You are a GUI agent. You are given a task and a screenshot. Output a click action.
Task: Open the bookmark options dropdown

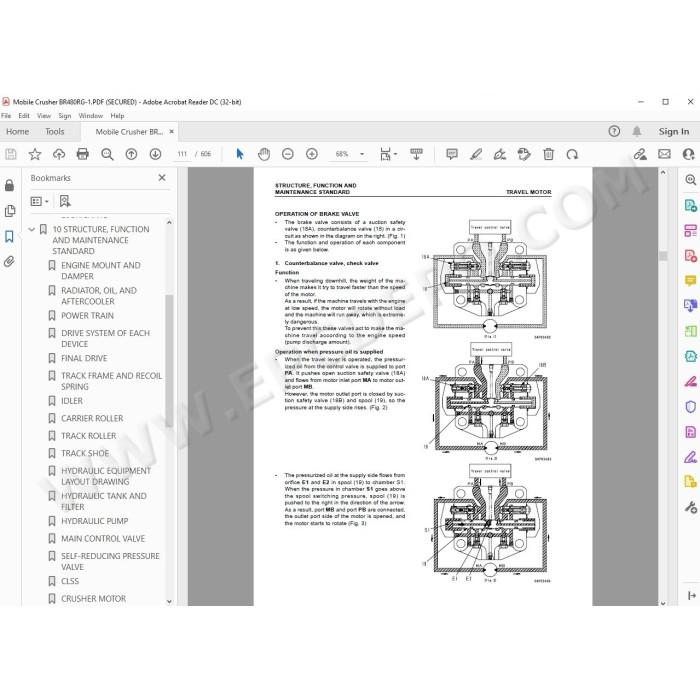click(39, 201)
